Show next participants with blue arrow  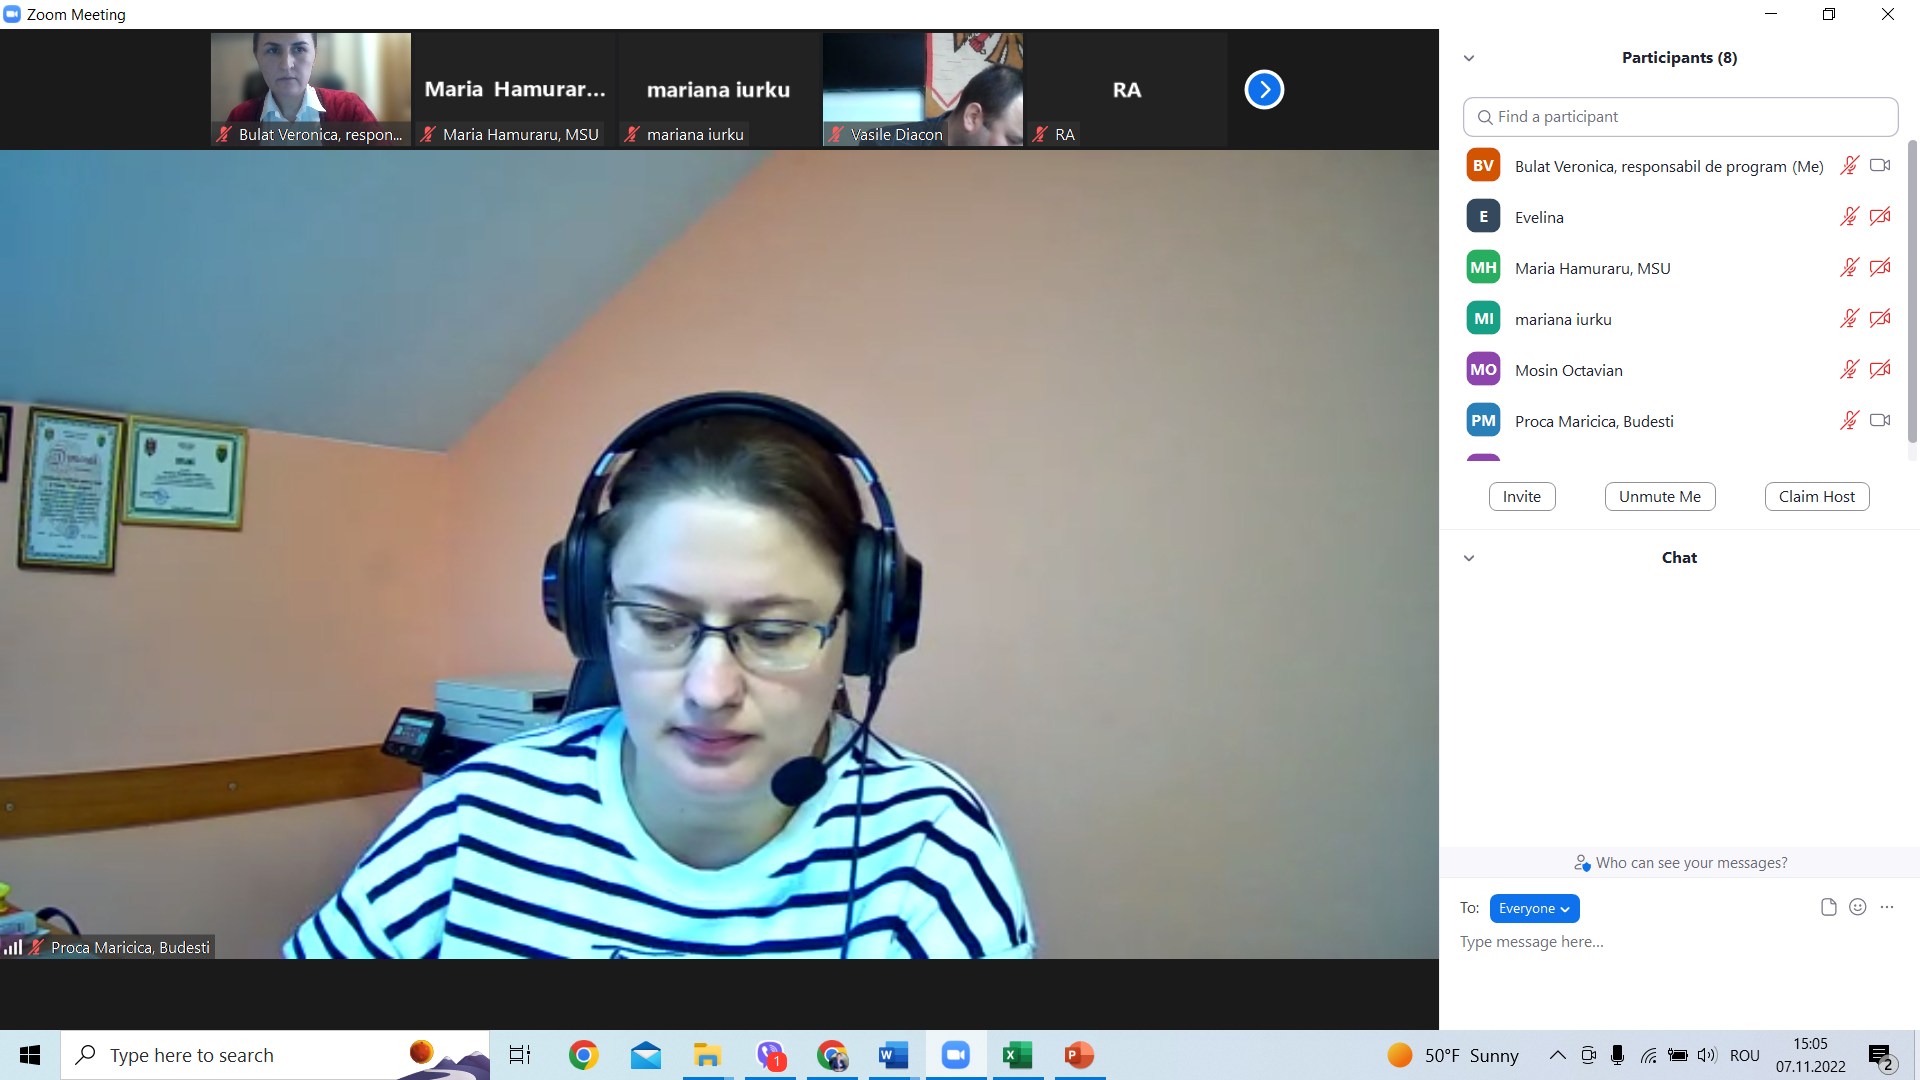[1264, 90]
